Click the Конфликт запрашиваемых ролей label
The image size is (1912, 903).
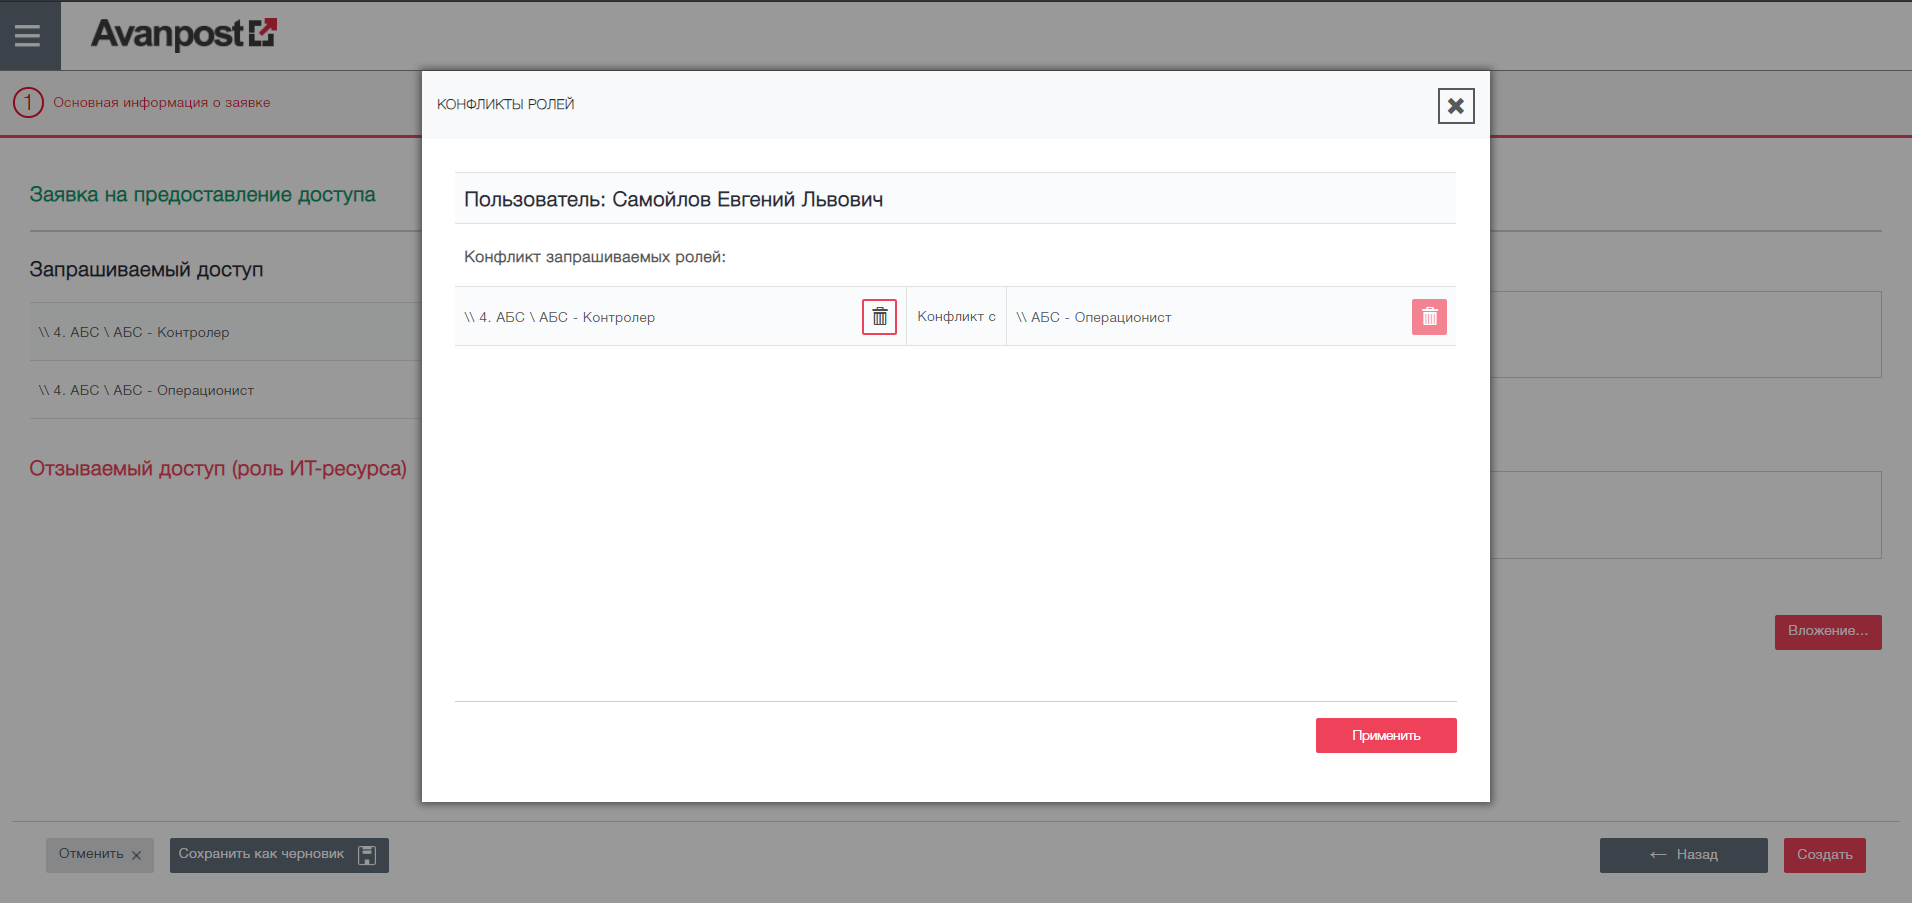tap(595, 257)
